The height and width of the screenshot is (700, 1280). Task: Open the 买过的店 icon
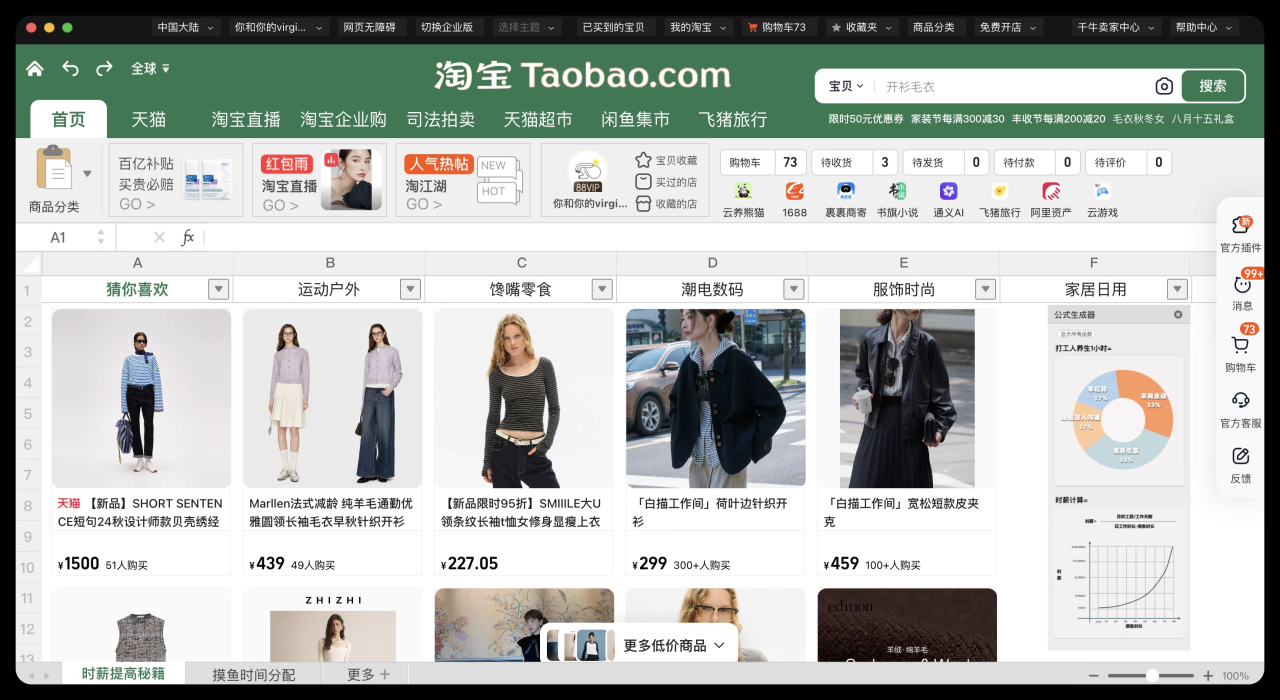(x=644, y=182)
